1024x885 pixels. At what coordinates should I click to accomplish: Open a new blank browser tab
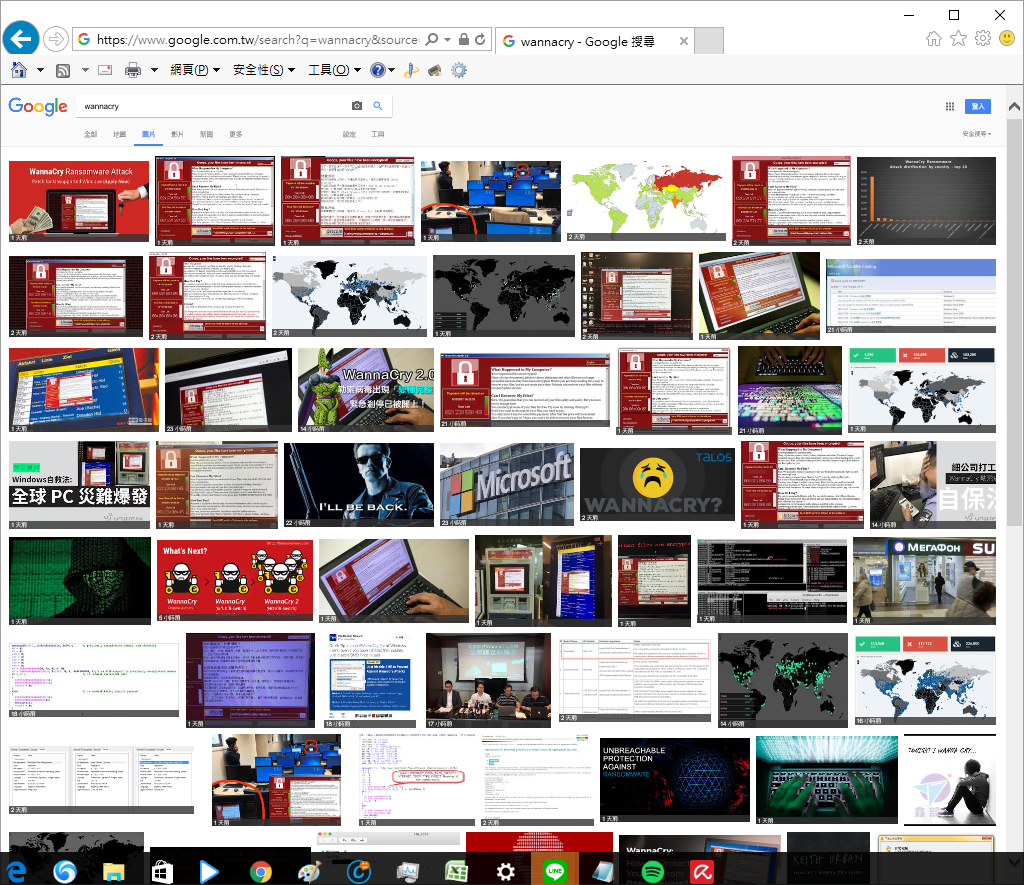pos(709,41)
